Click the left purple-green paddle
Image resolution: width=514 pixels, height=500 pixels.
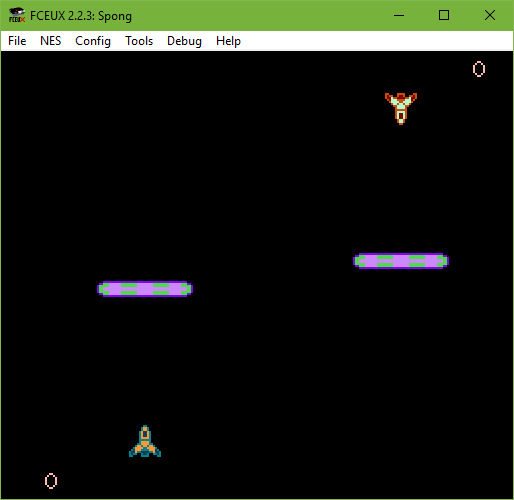(145, 289)
